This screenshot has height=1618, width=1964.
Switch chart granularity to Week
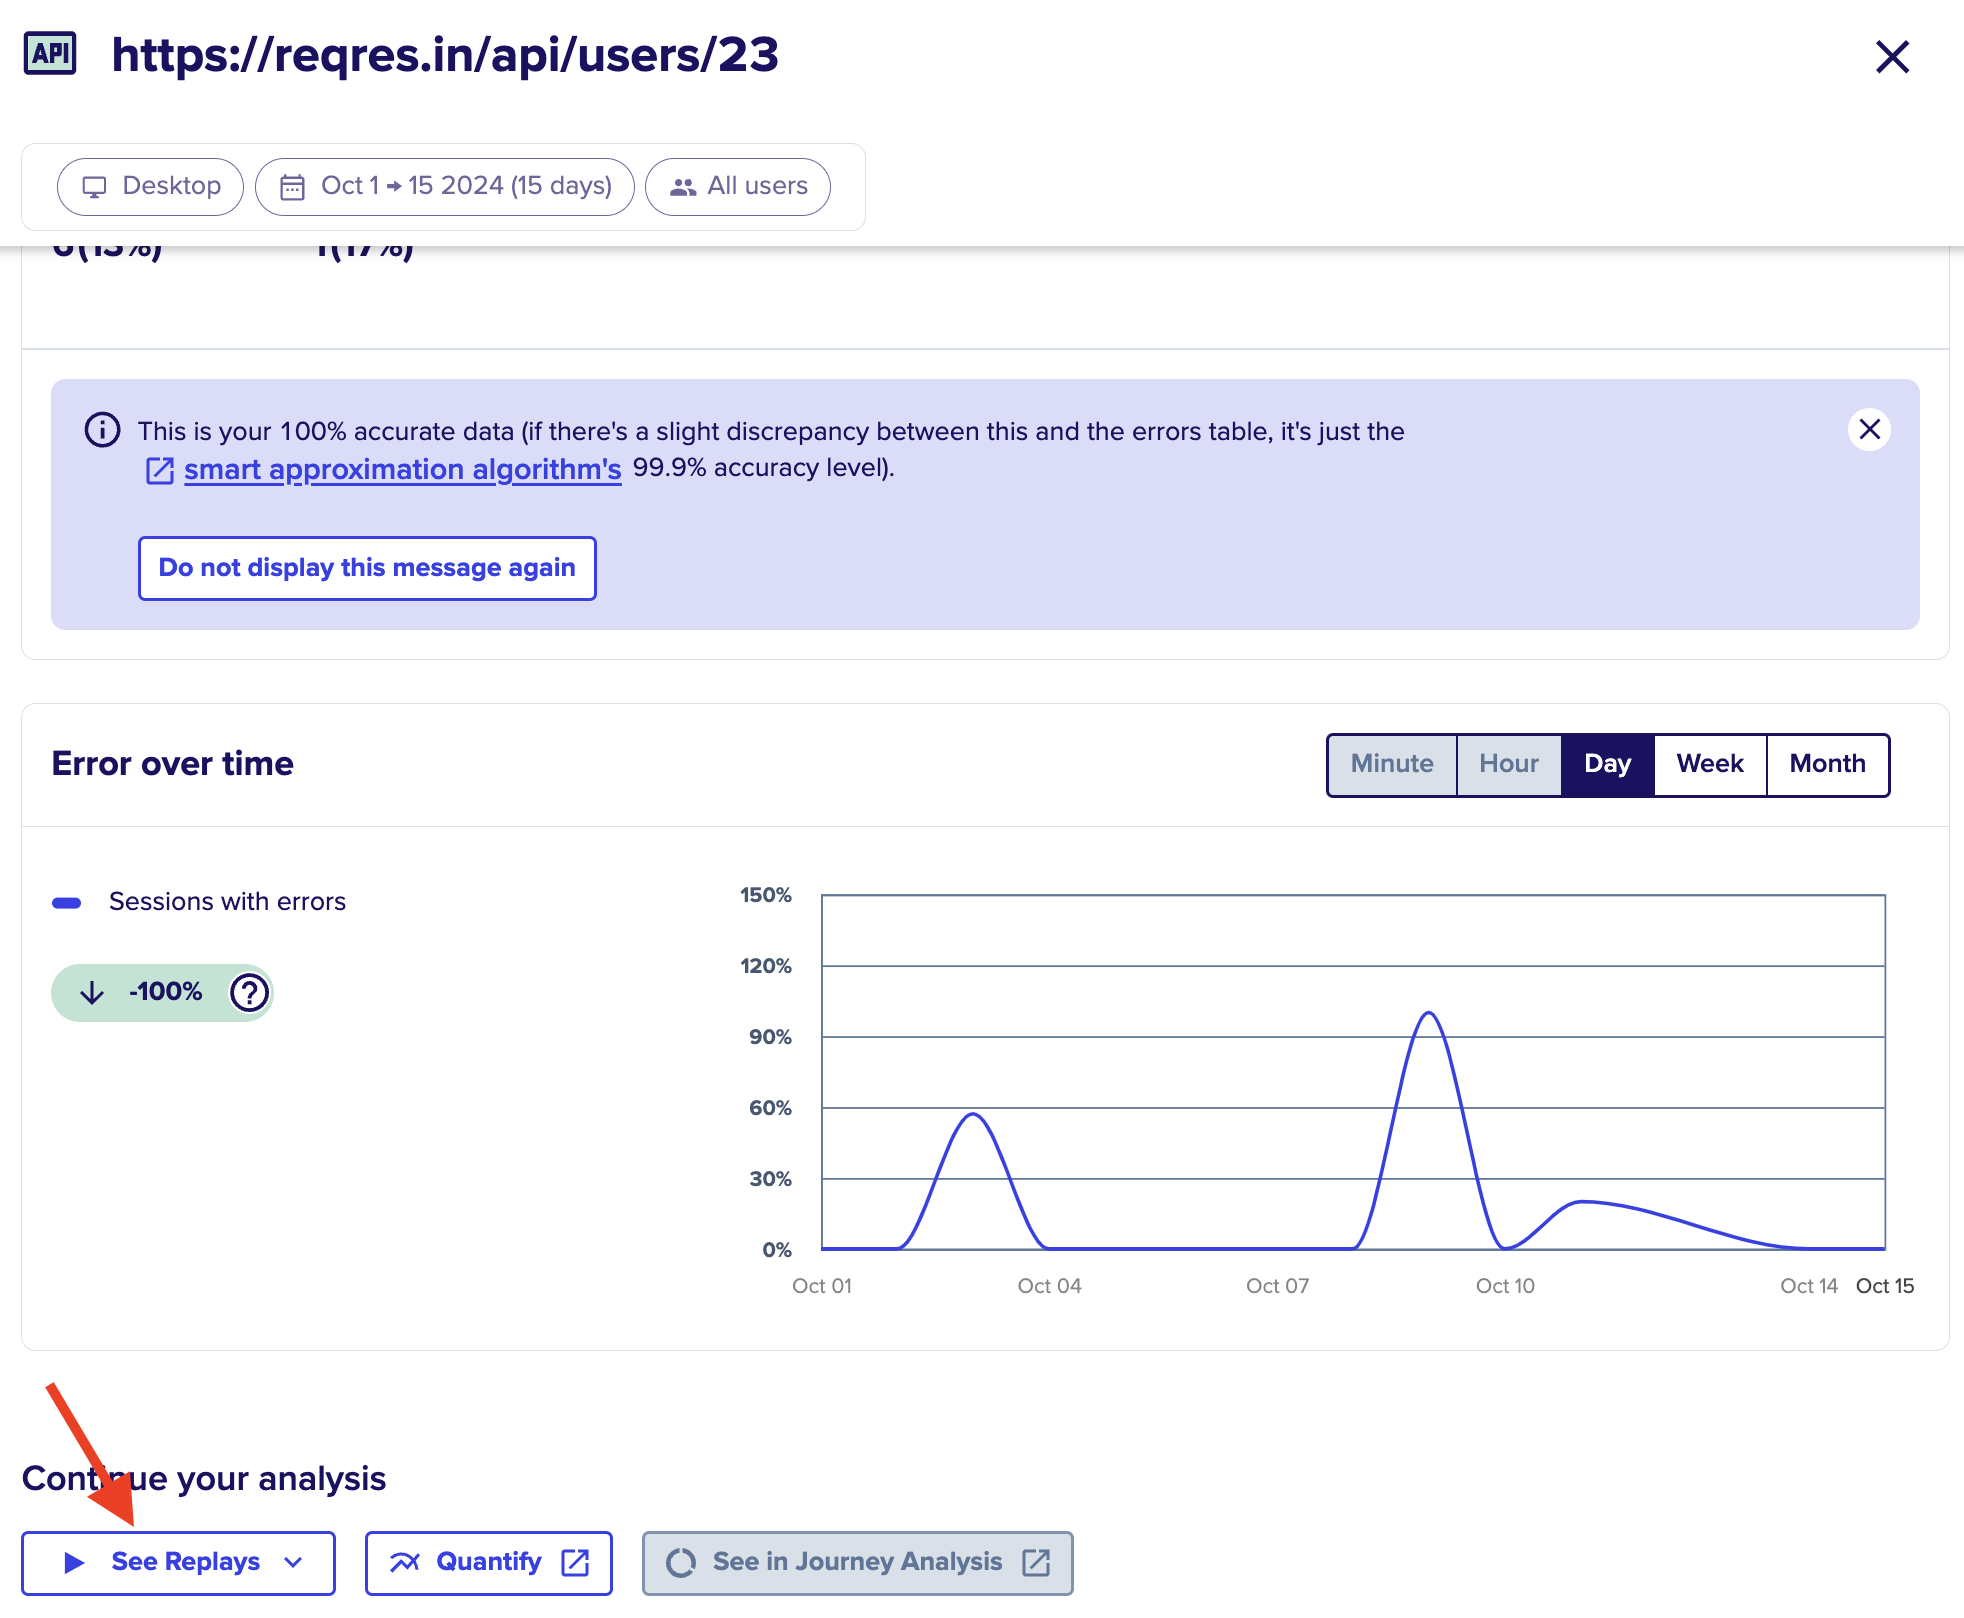pos(1710,764)
